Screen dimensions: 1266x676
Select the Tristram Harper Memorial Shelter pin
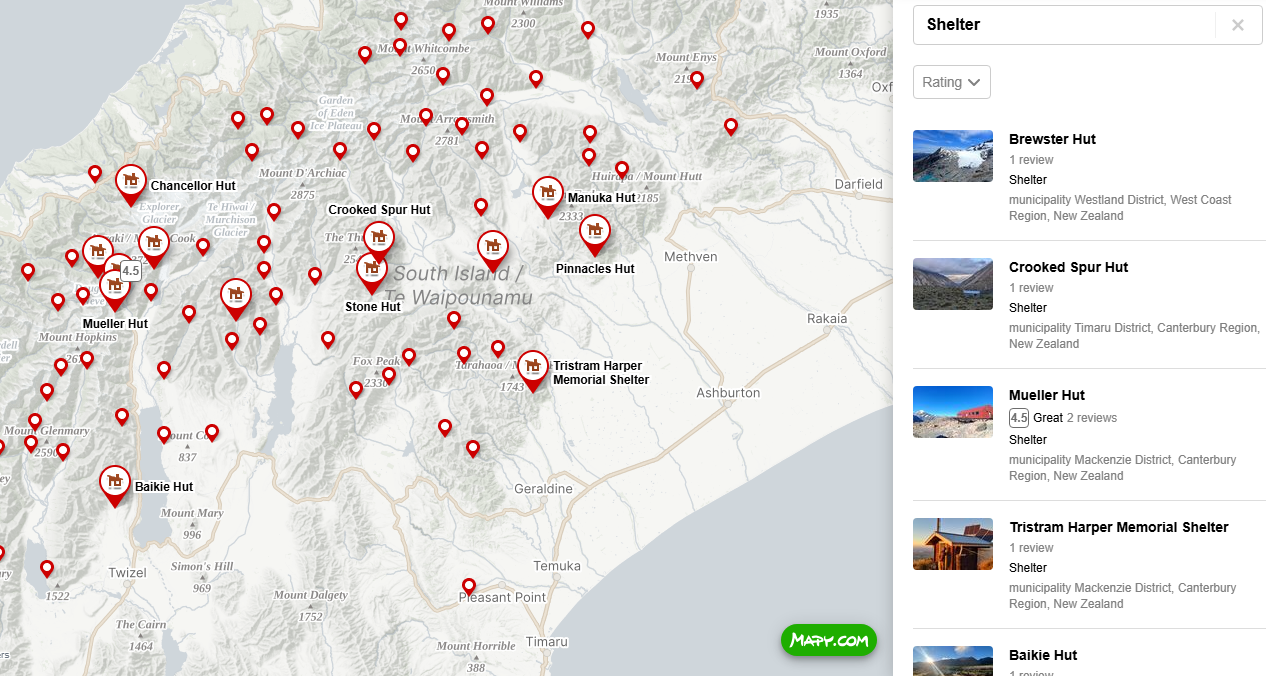533,368
